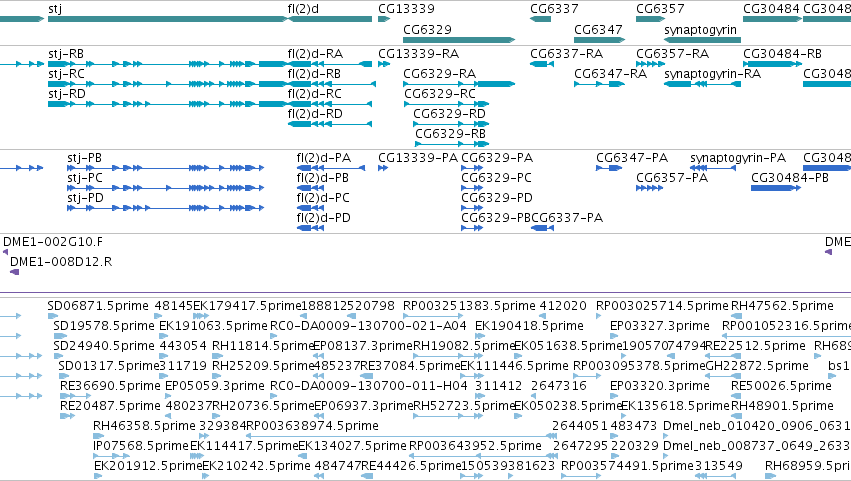Click the fl(2)d gene label in top track
Screen dimensions: 851x481
tap(303, 9)
